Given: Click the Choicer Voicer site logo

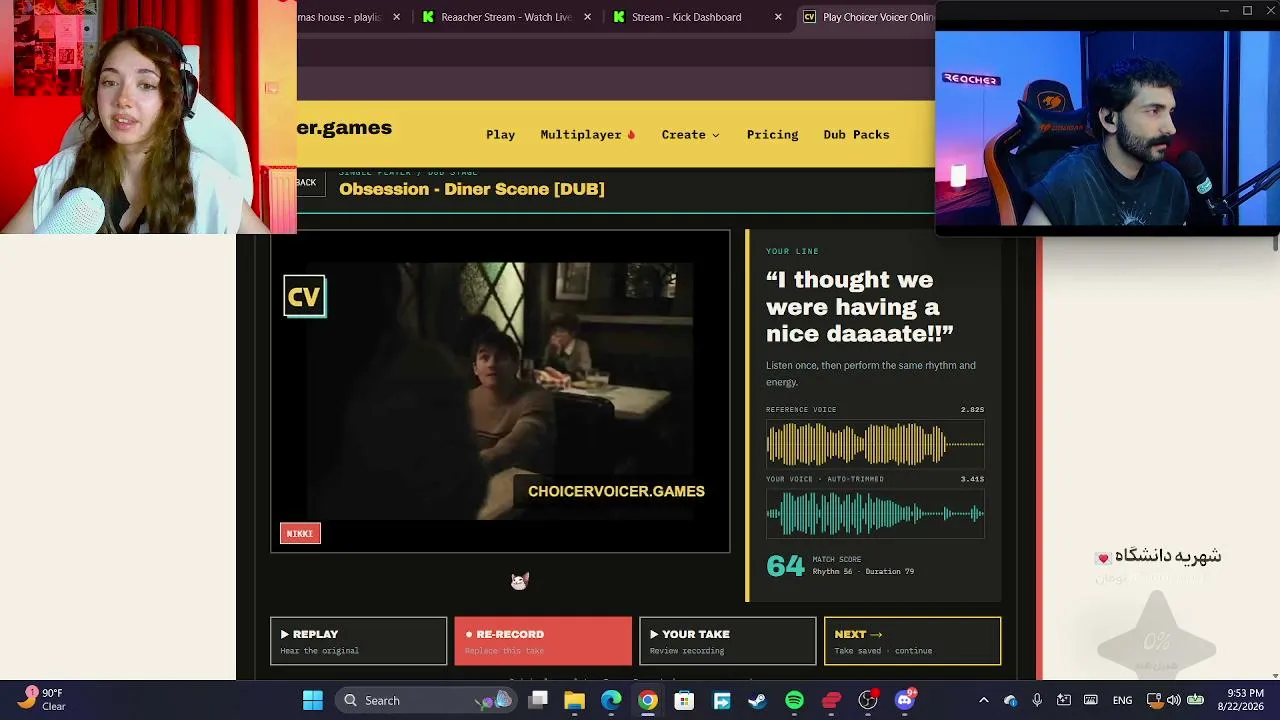Looking at the screenshot, I should pos(344,128).
